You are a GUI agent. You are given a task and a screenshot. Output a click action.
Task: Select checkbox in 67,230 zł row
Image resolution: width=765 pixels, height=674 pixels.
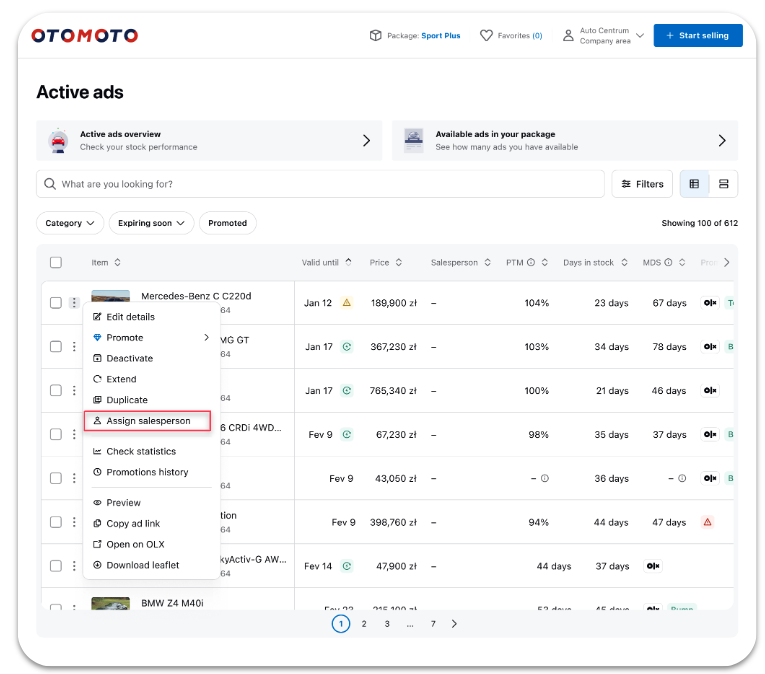coord(56,434)
